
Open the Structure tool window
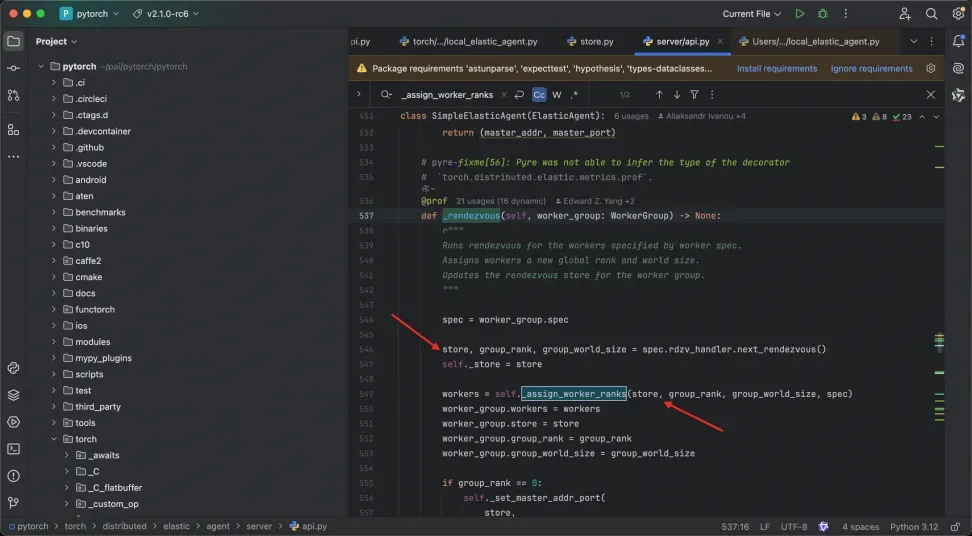(13, 130)
